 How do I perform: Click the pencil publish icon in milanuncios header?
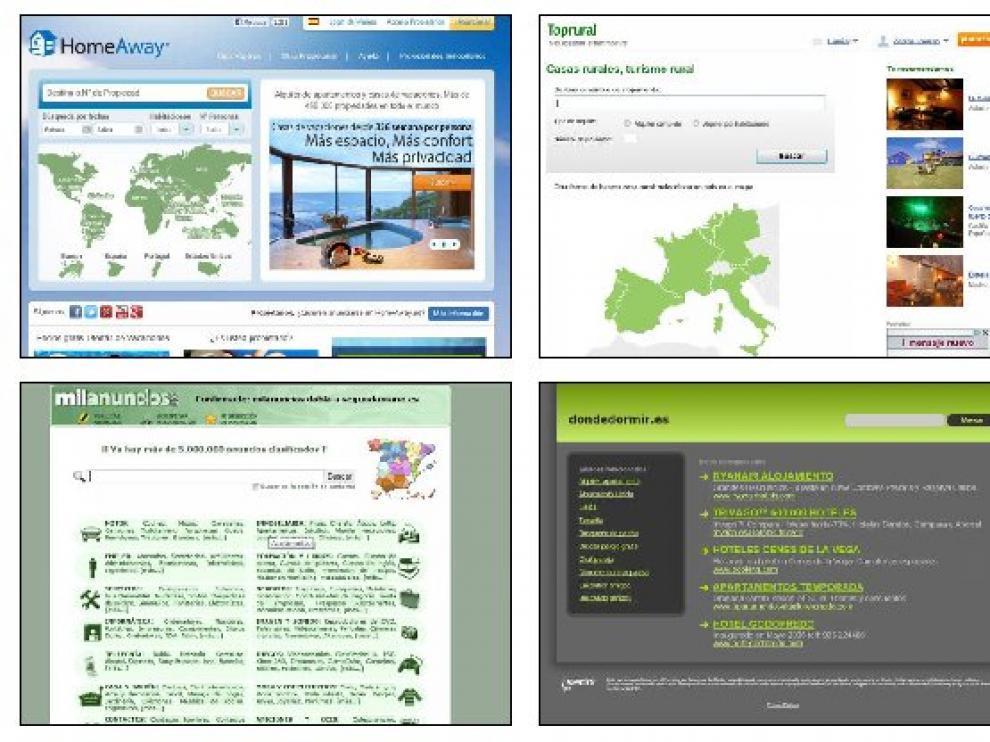(x=83, y=418)
